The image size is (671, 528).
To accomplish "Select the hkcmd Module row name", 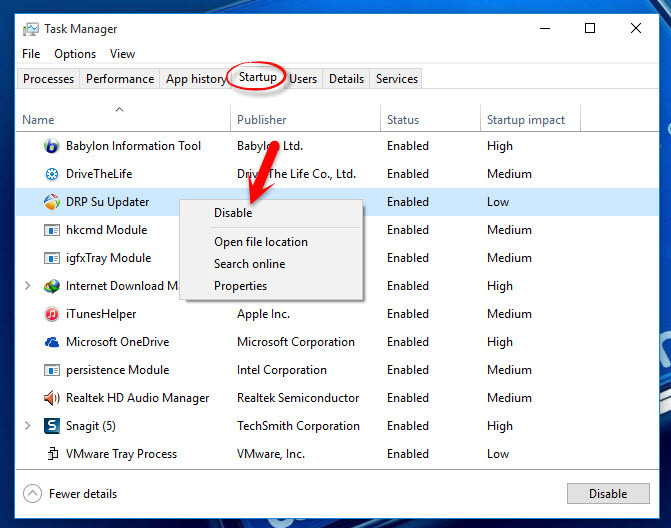I will click(107, 230).
